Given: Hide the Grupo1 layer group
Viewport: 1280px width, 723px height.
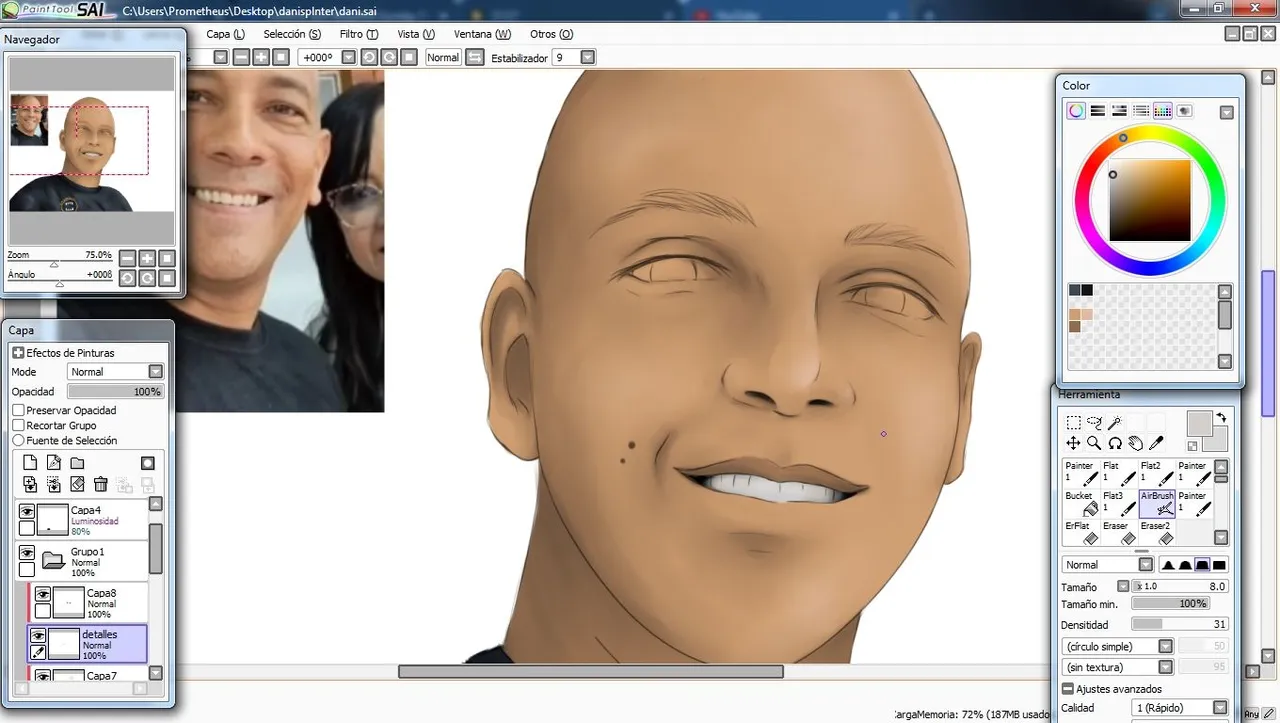Looking at the screenshot, I should pyautogui.click(x=27, y=553).
